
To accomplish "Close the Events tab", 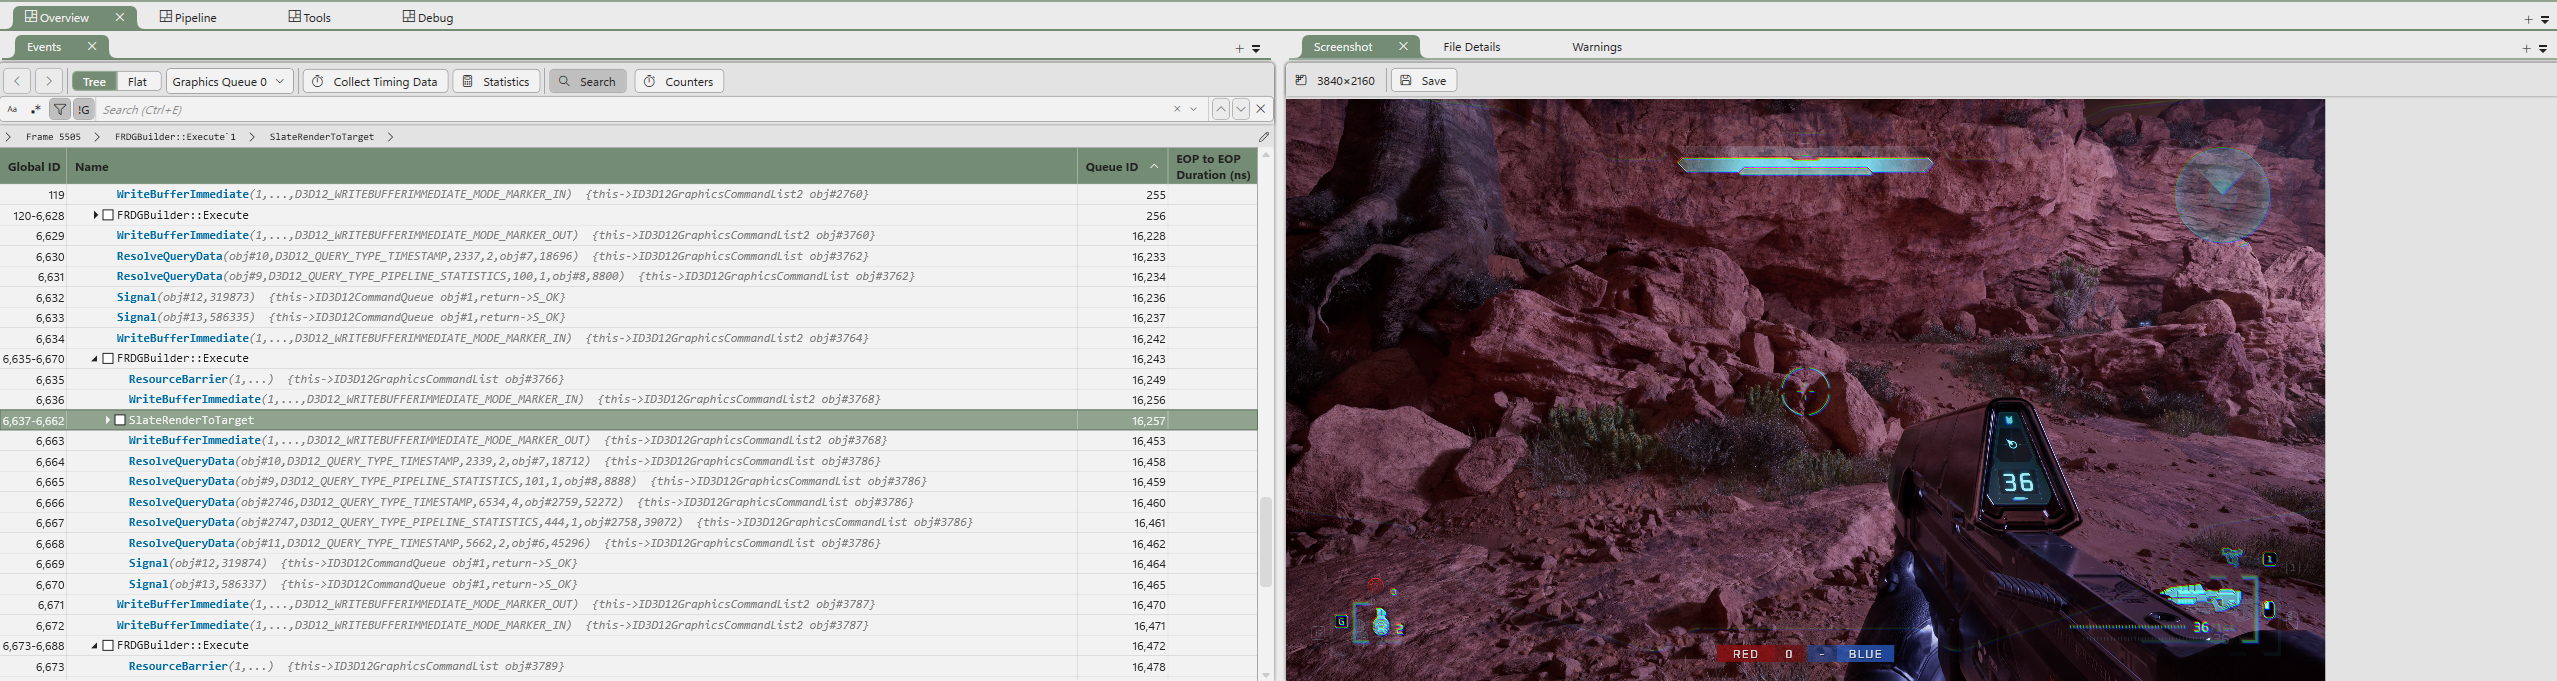I will click(x=92, y=46).
